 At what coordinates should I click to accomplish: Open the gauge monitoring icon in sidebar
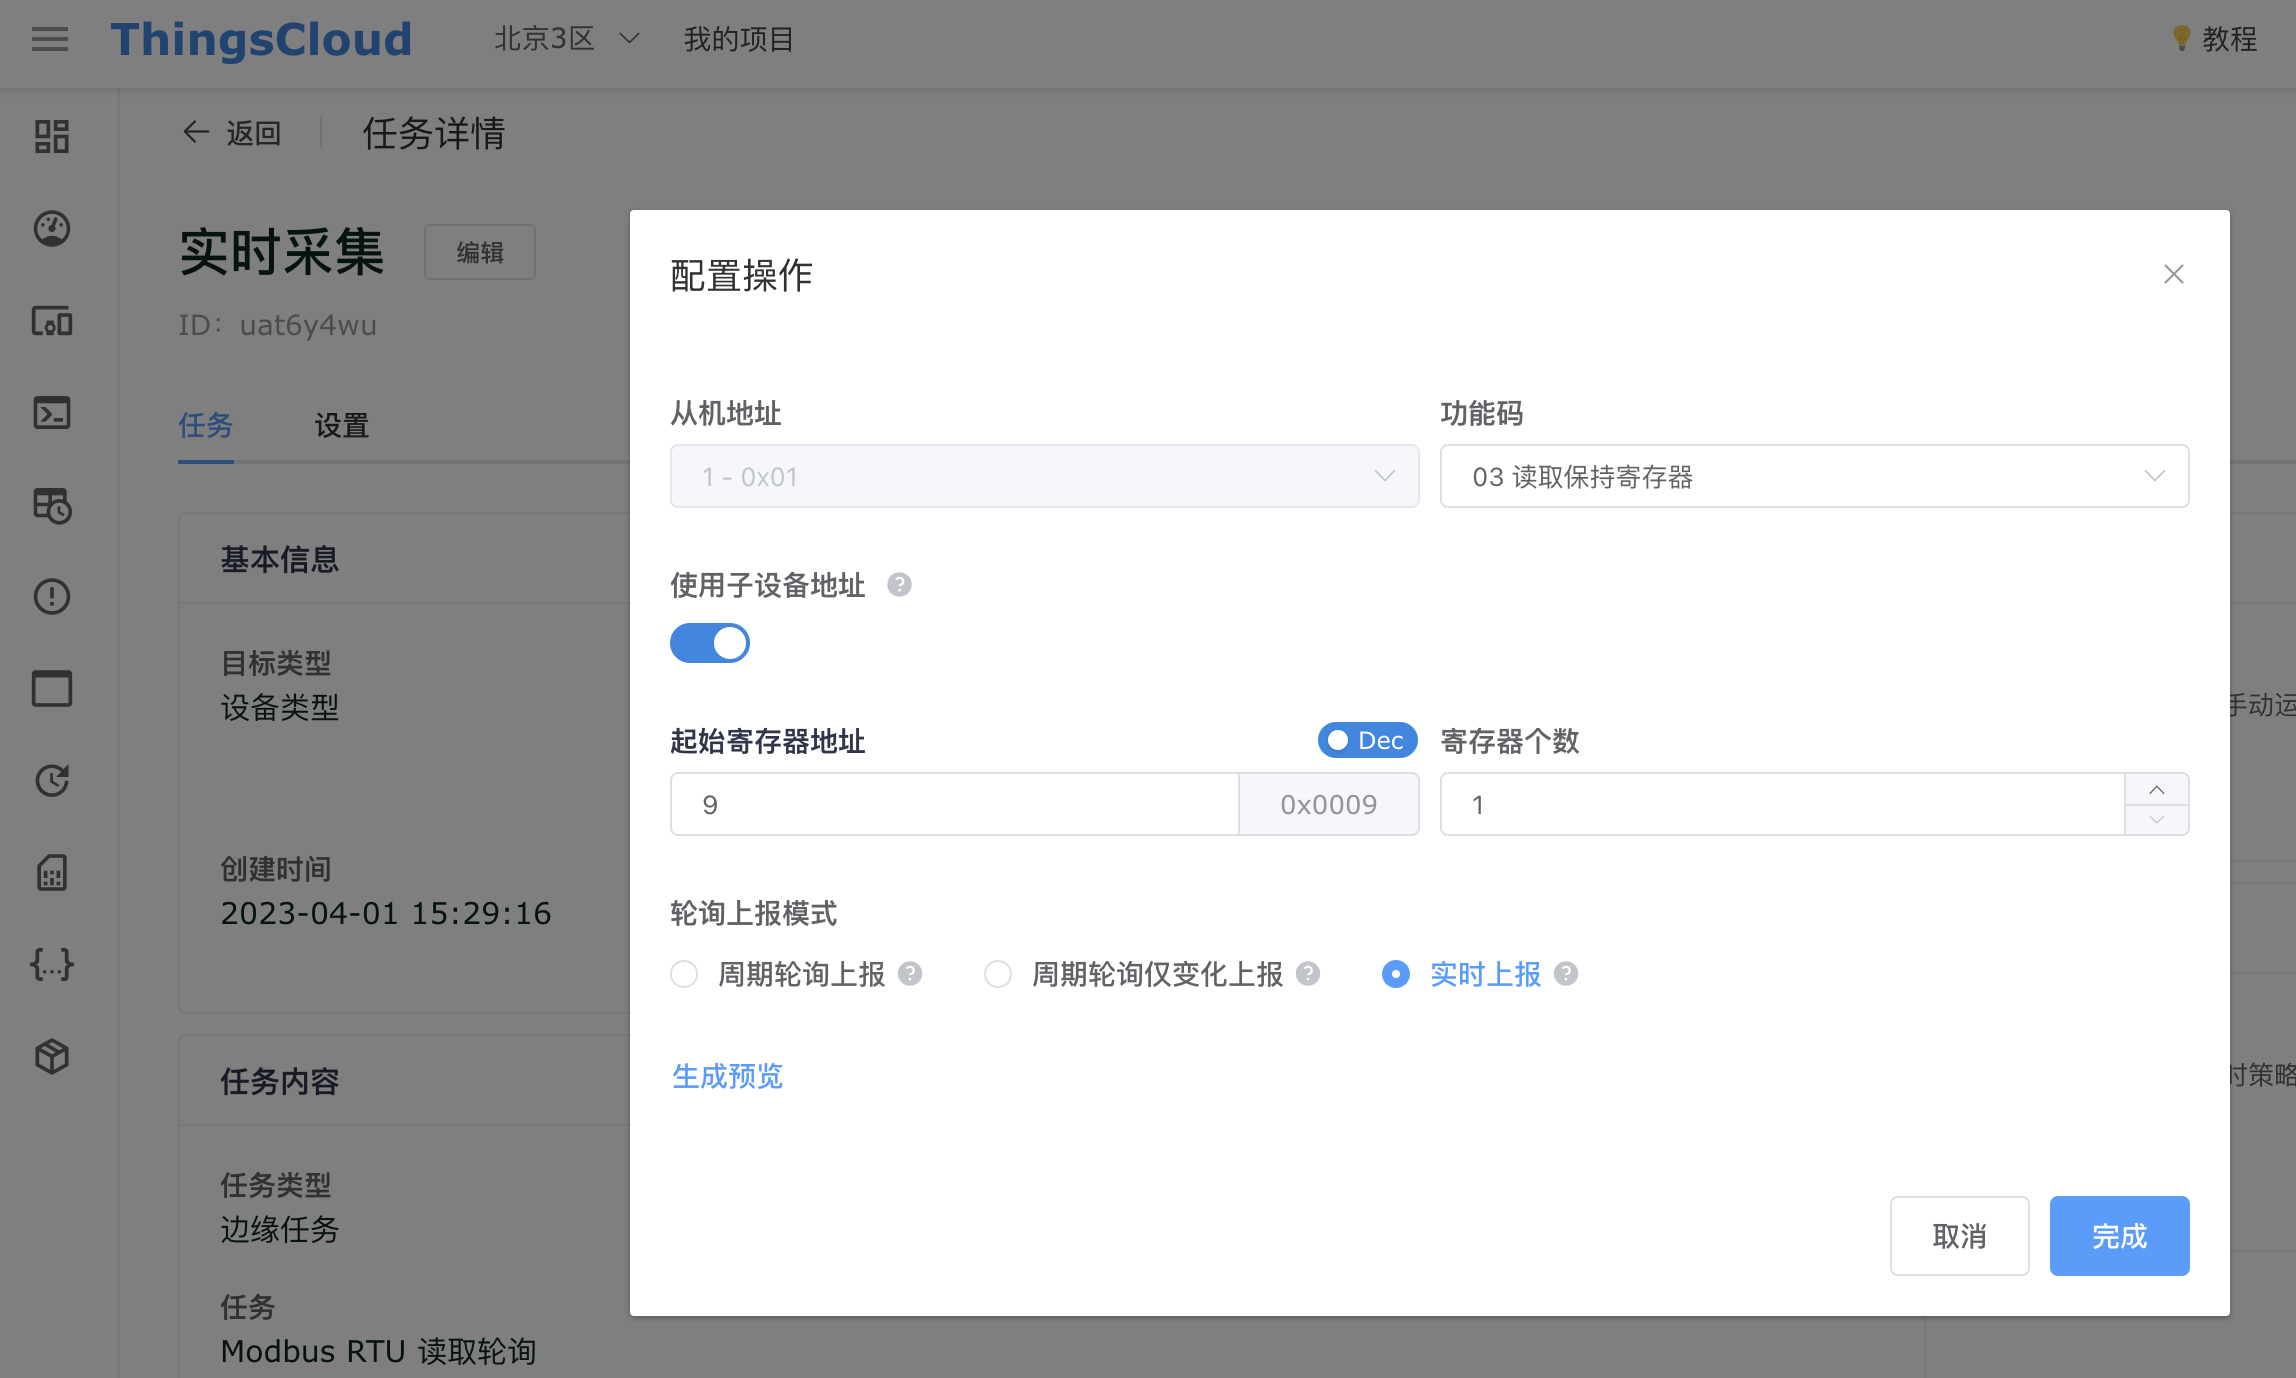pyautogui.click(x=52, y=229)
